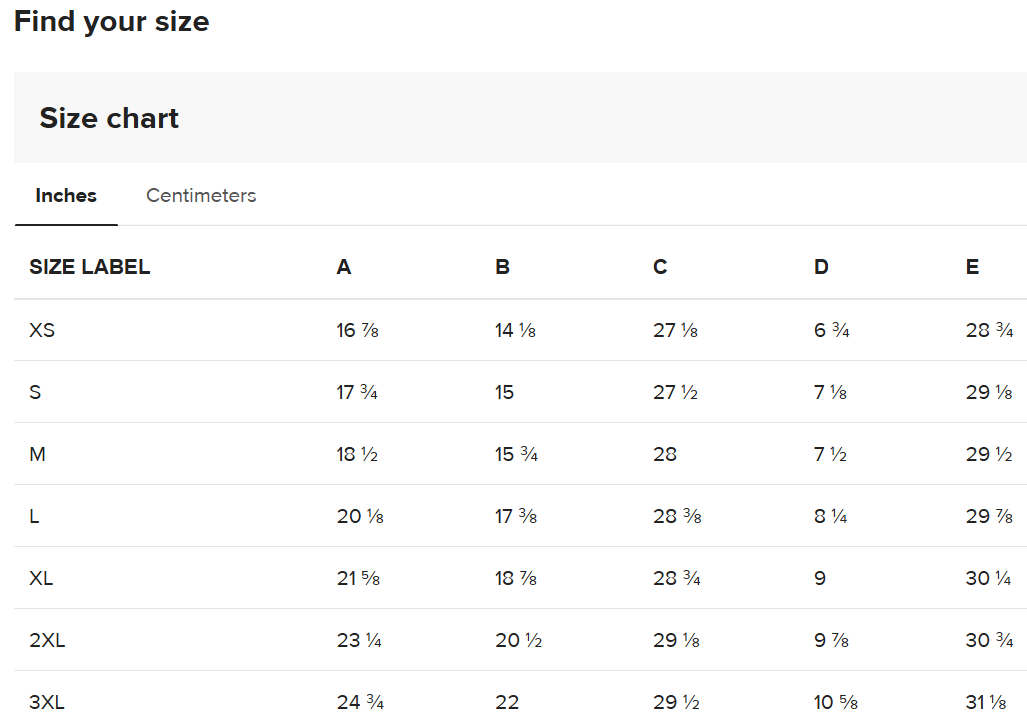
Task: Click the Find your size heading
Action: pos(111,22)
